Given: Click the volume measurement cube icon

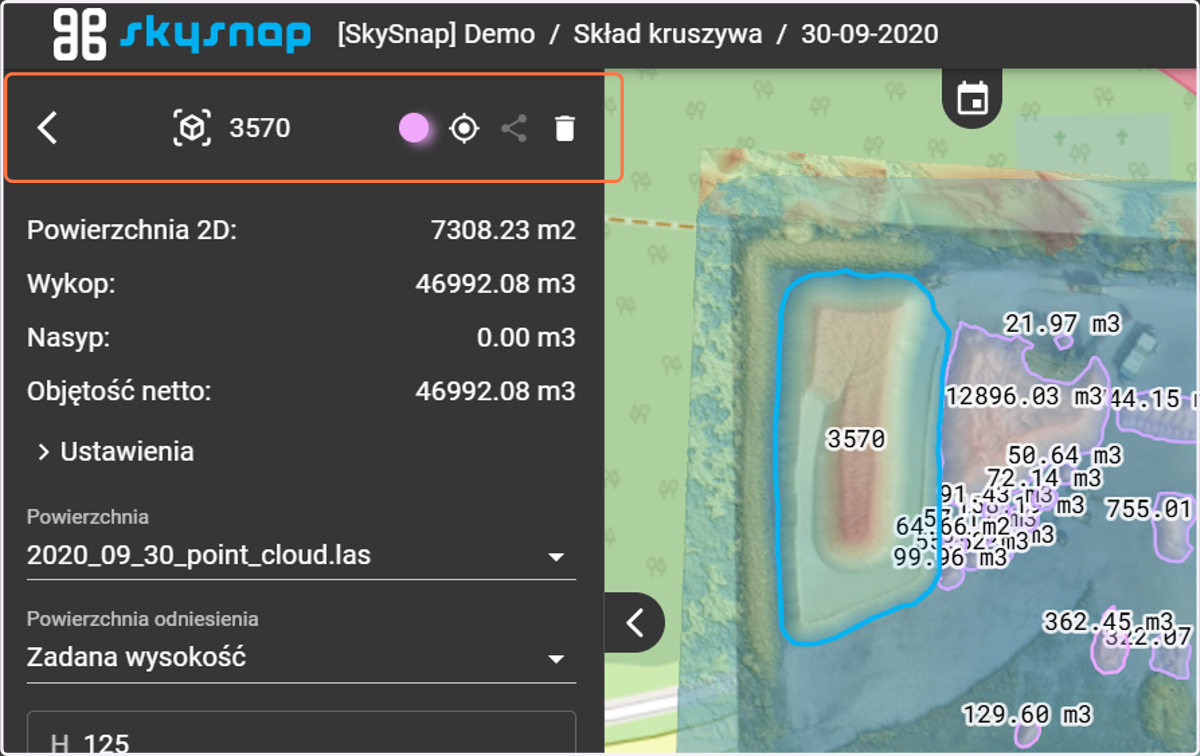Looking at the screenshot, I should point(192,128).
